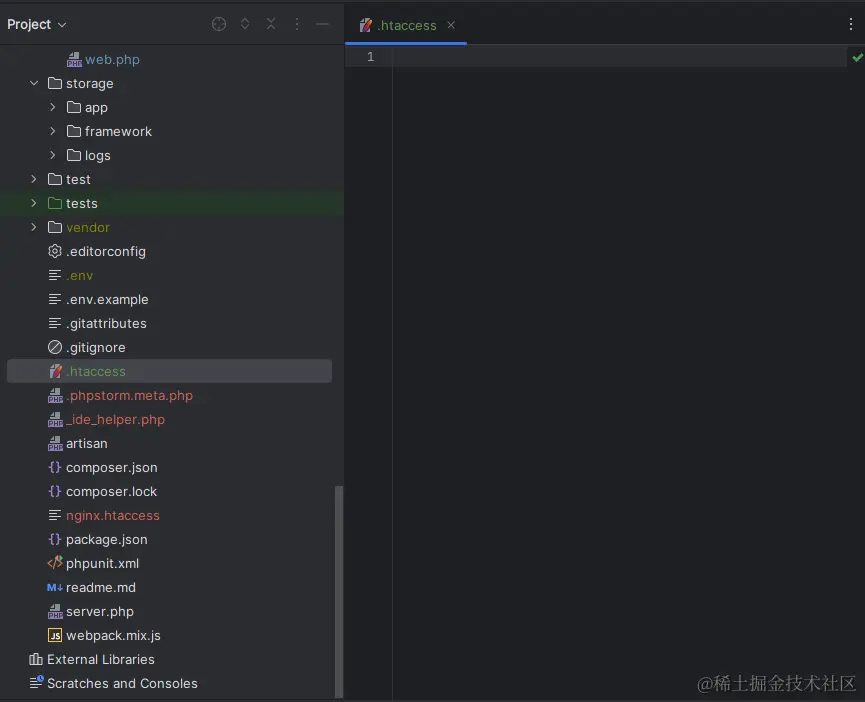Hide the Project tool window
This screenshot has height=702, width=865.
click(x=323, y=24)
